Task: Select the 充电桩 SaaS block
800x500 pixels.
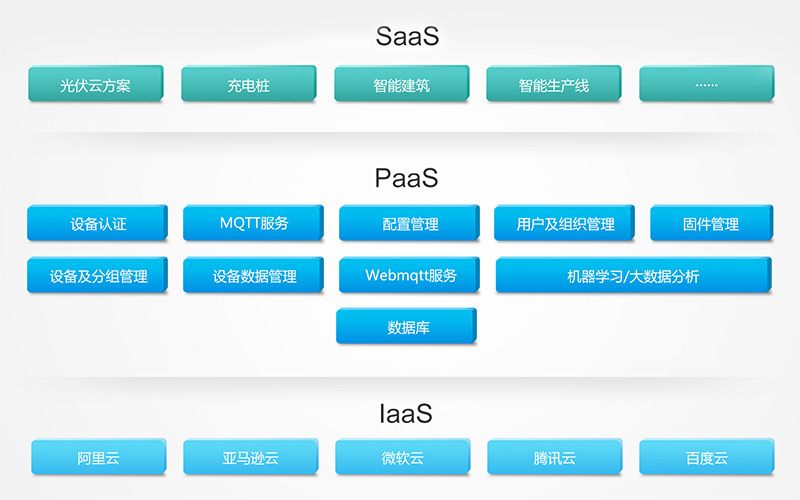Action: click(248, 85)
